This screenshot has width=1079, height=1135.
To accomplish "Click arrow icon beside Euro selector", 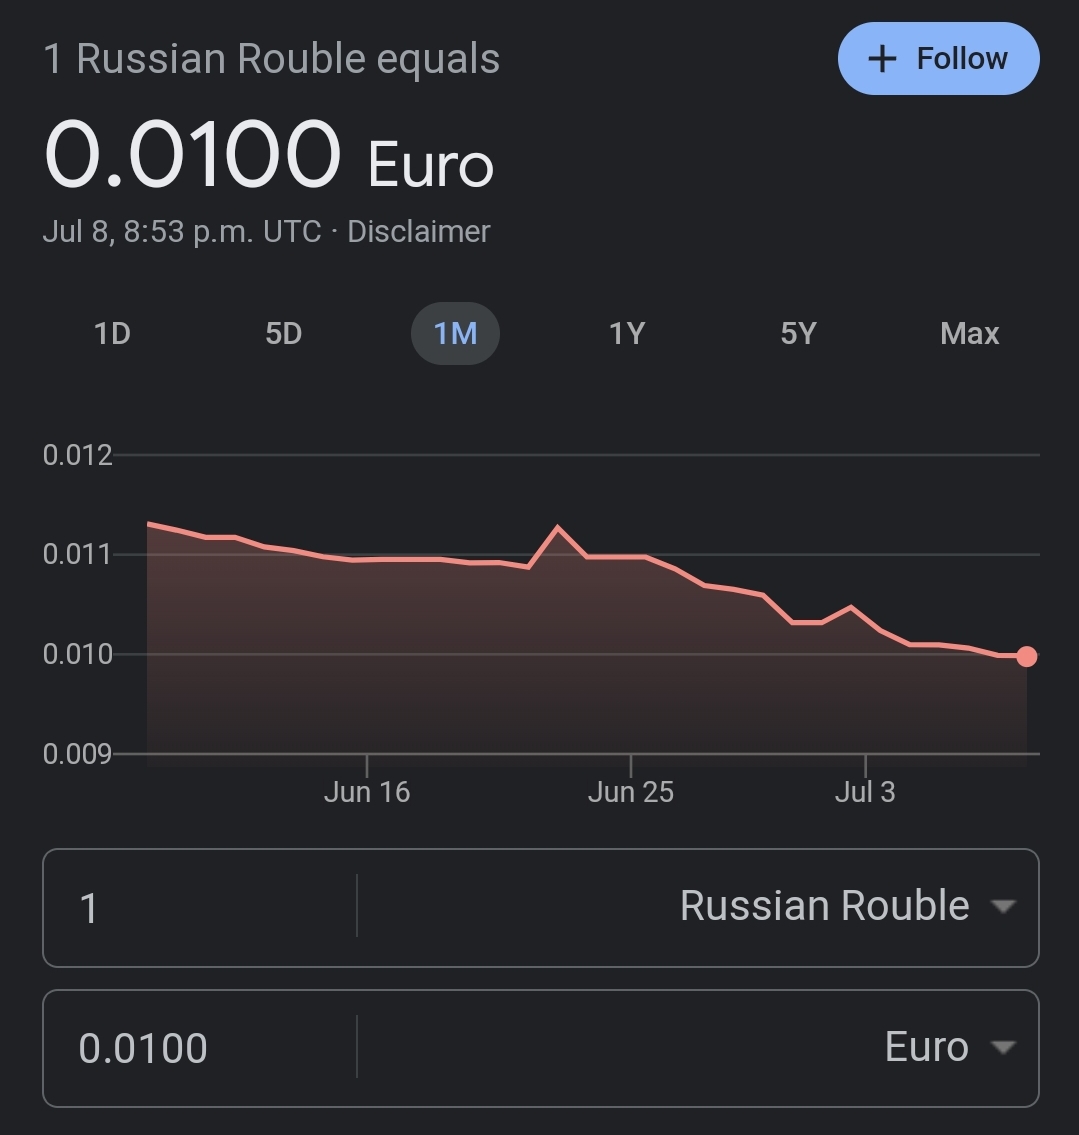I will click(x=1003, y=1047).
